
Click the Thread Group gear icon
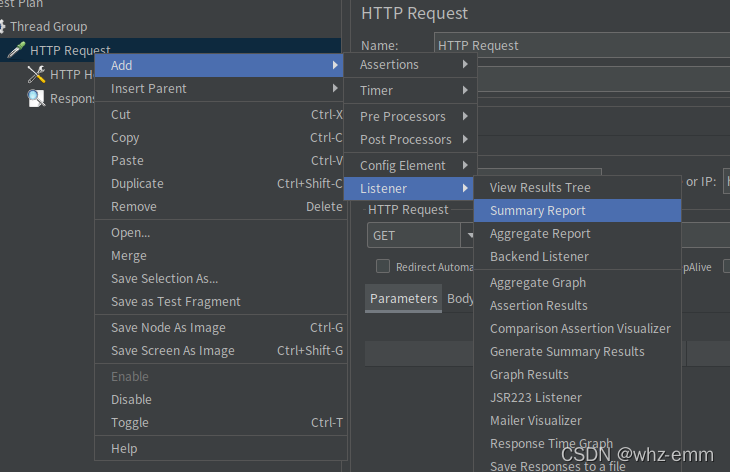tap(2, 27)
